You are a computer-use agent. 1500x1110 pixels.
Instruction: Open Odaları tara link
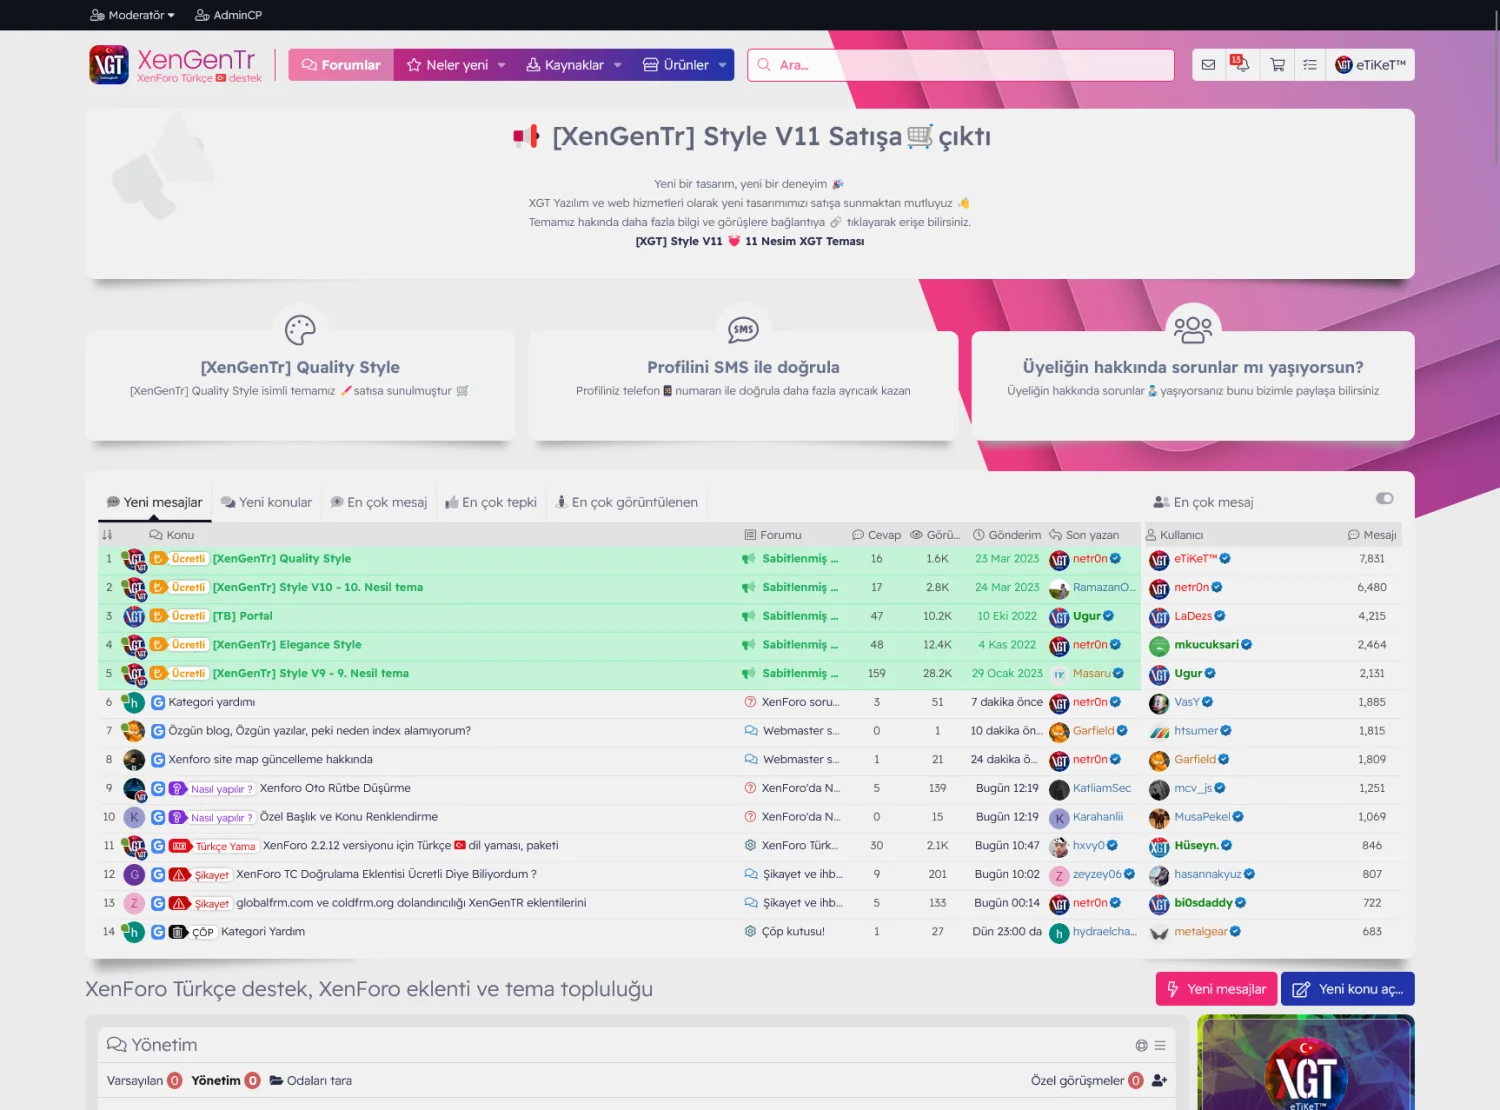pos(310,1080)
